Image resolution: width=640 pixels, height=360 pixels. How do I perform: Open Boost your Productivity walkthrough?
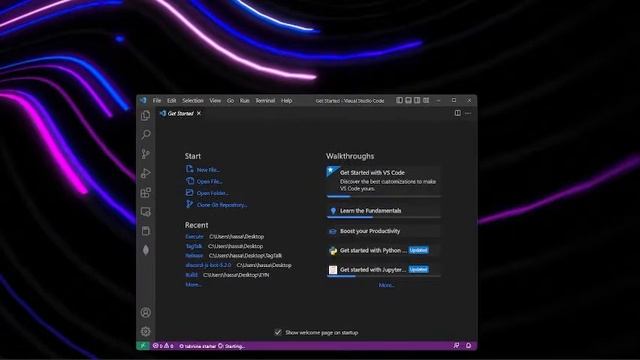pyautogui.click(x=384, y=231)
